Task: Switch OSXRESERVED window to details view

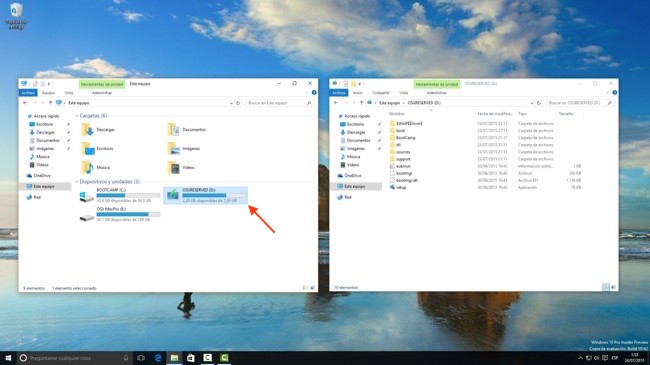Action: (x=606, y=287)
